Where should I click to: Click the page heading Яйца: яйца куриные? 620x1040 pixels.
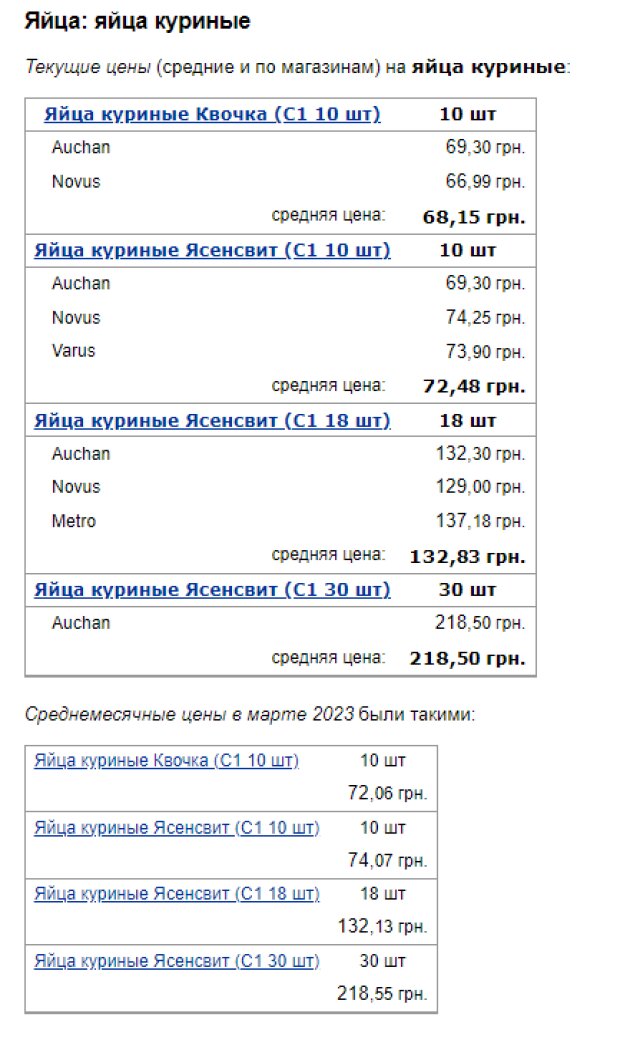tap(137, 21)
